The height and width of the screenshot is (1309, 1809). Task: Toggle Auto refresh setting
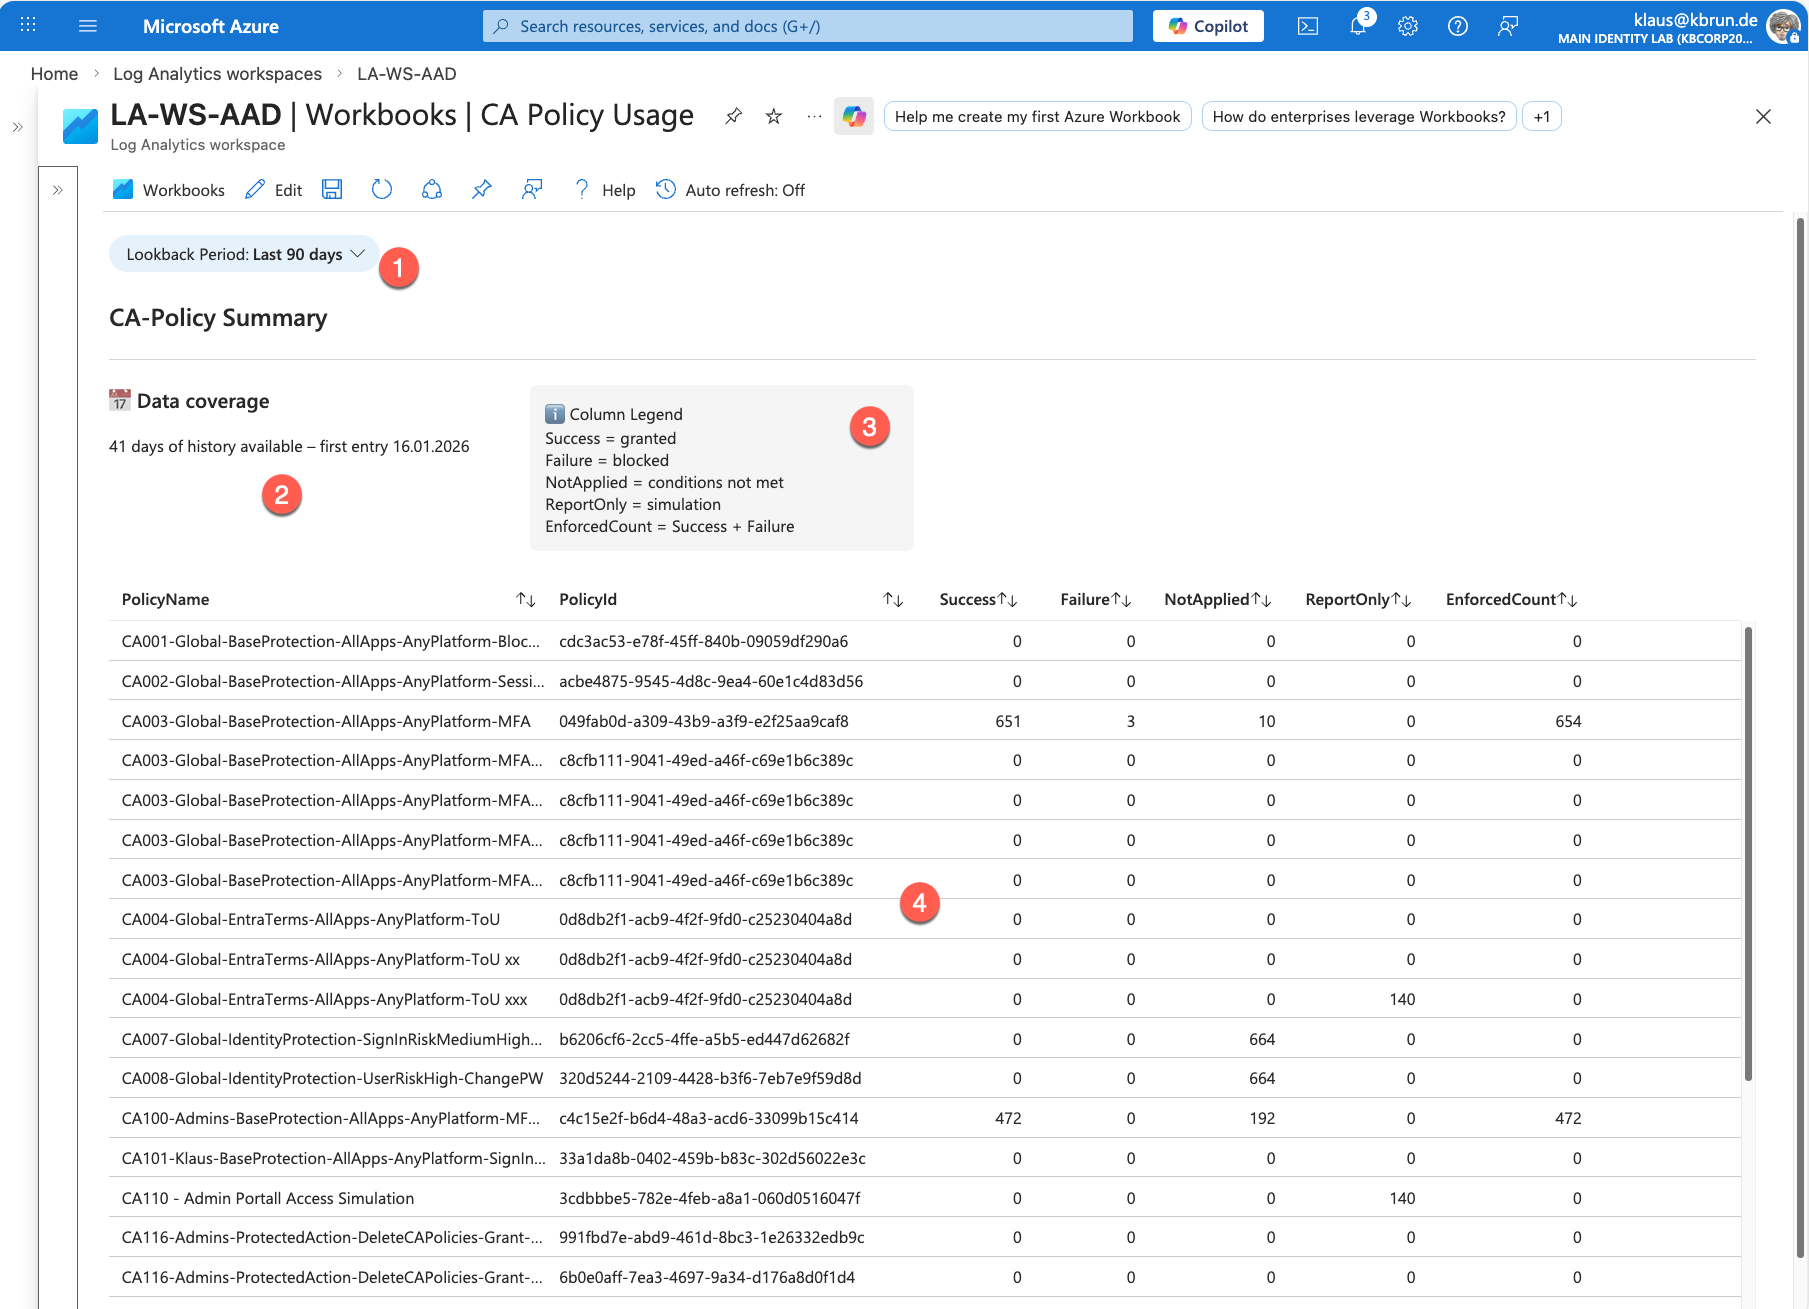[x=730, y=190]
